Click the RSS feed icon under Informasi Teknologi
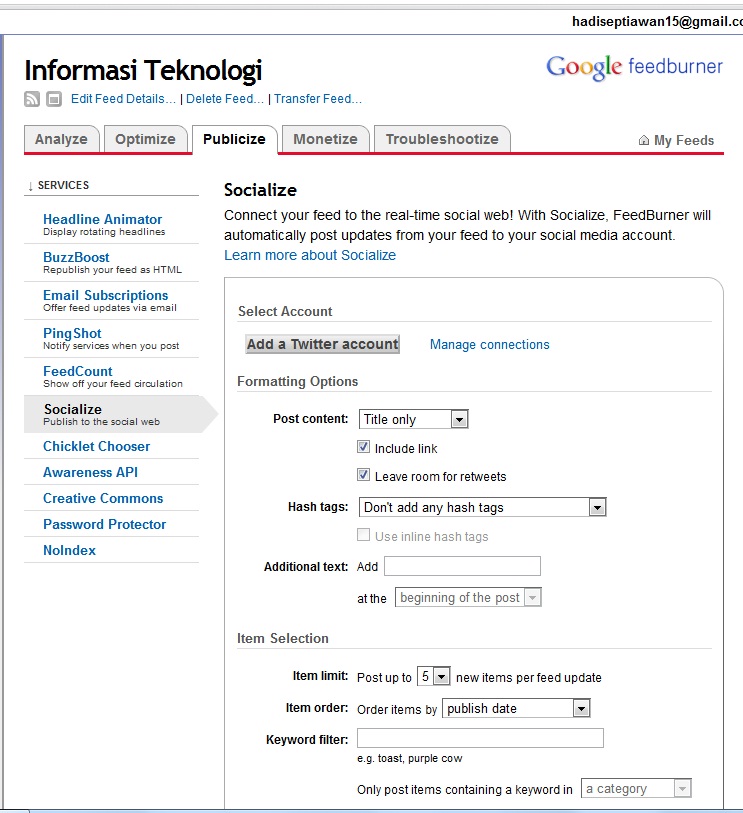The width and height of the screenshot is (743, 813). [32, 99]
